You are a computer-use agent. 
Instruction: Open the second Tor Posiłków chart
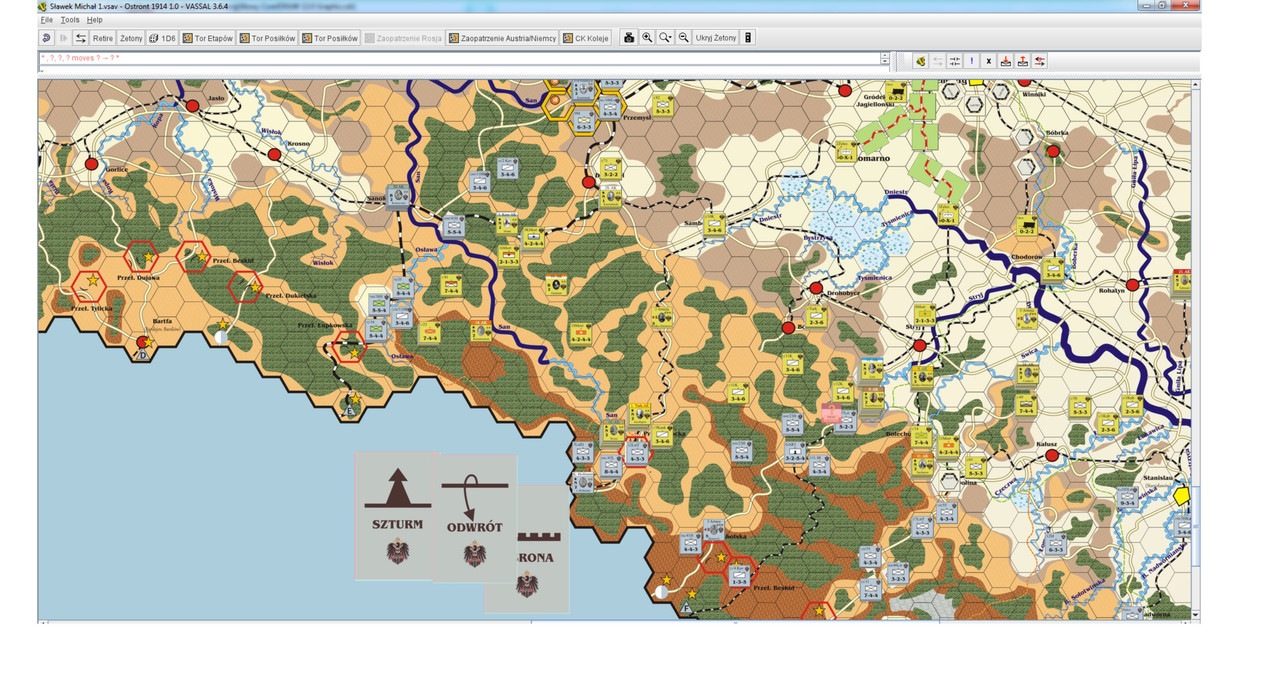(x=330, y=38)
